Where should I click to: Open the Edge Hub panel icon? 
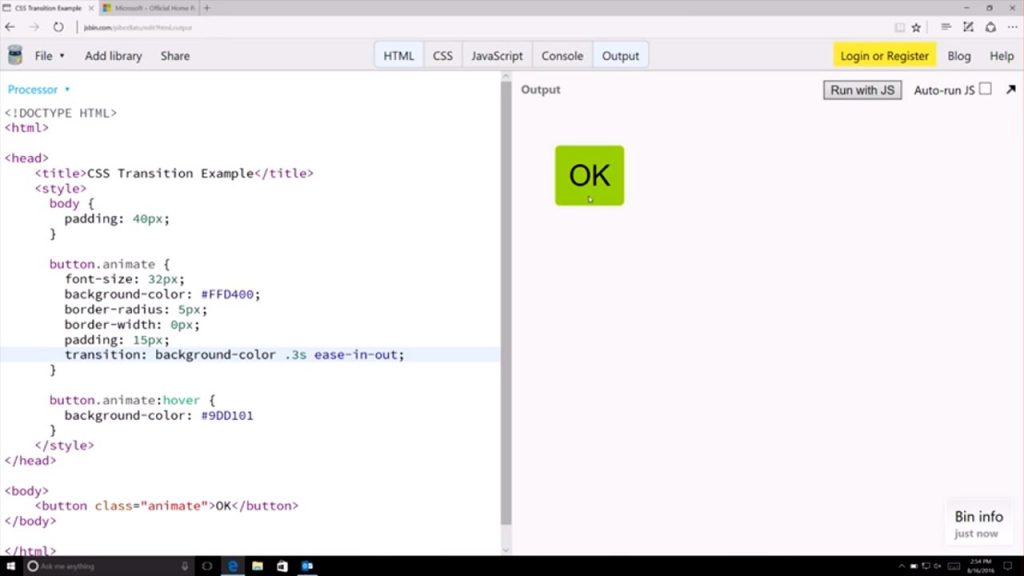pyautogui.click(x=946, y=27)
